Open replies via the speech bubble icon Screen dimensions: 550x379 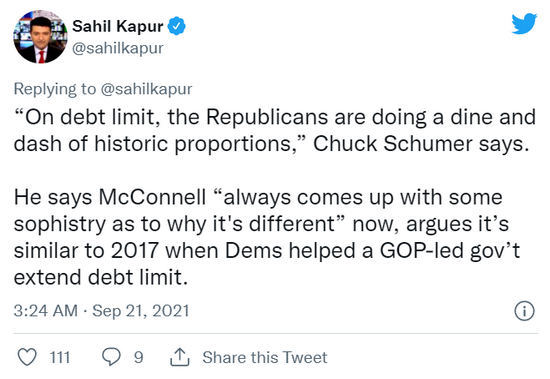(111, 357)
